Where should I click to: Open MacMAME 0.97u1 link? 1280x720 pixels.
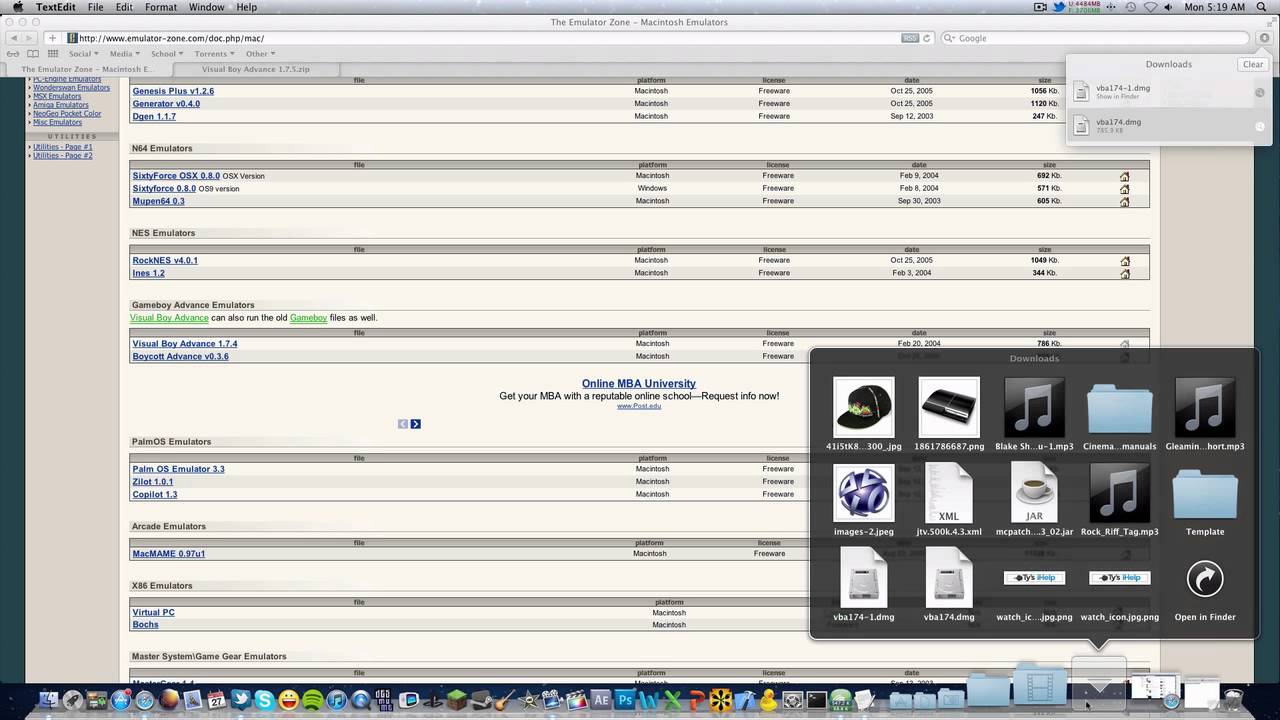point(168,554)
